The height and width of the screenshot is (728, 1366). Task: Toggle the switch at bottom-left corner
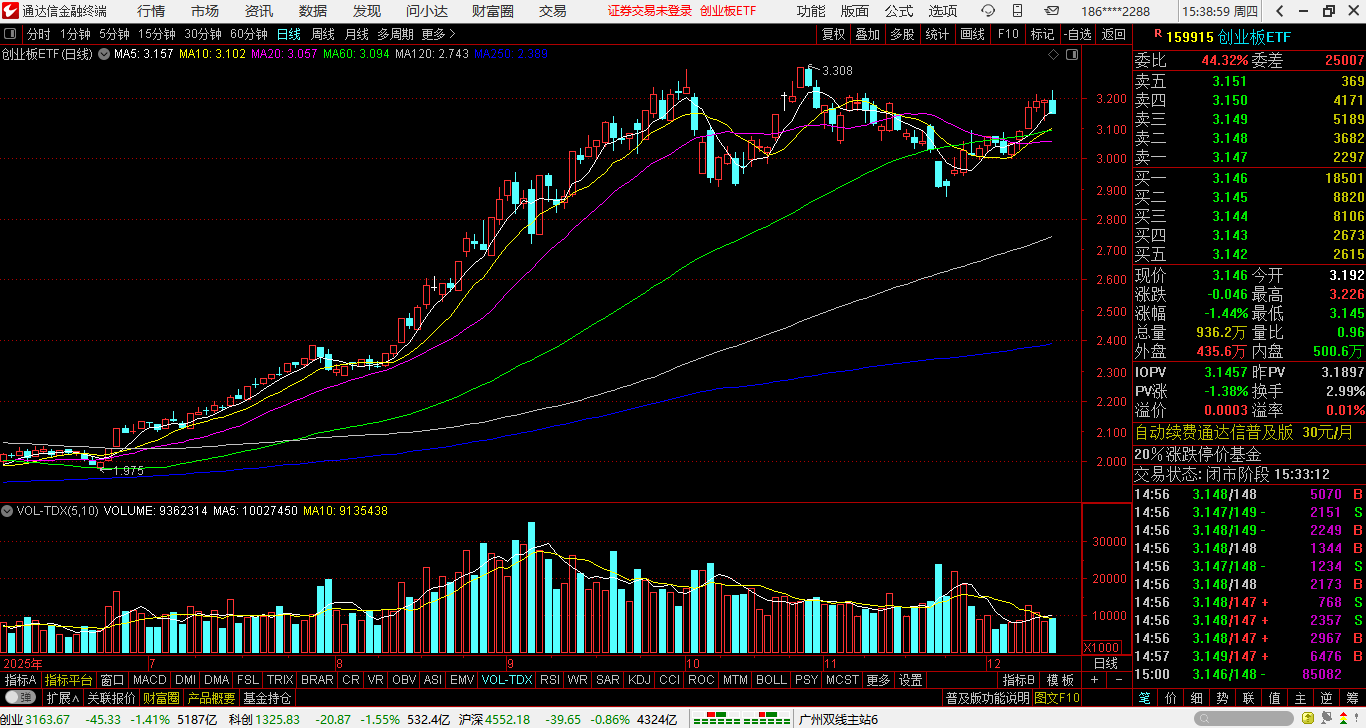click(x=20, y=697)
